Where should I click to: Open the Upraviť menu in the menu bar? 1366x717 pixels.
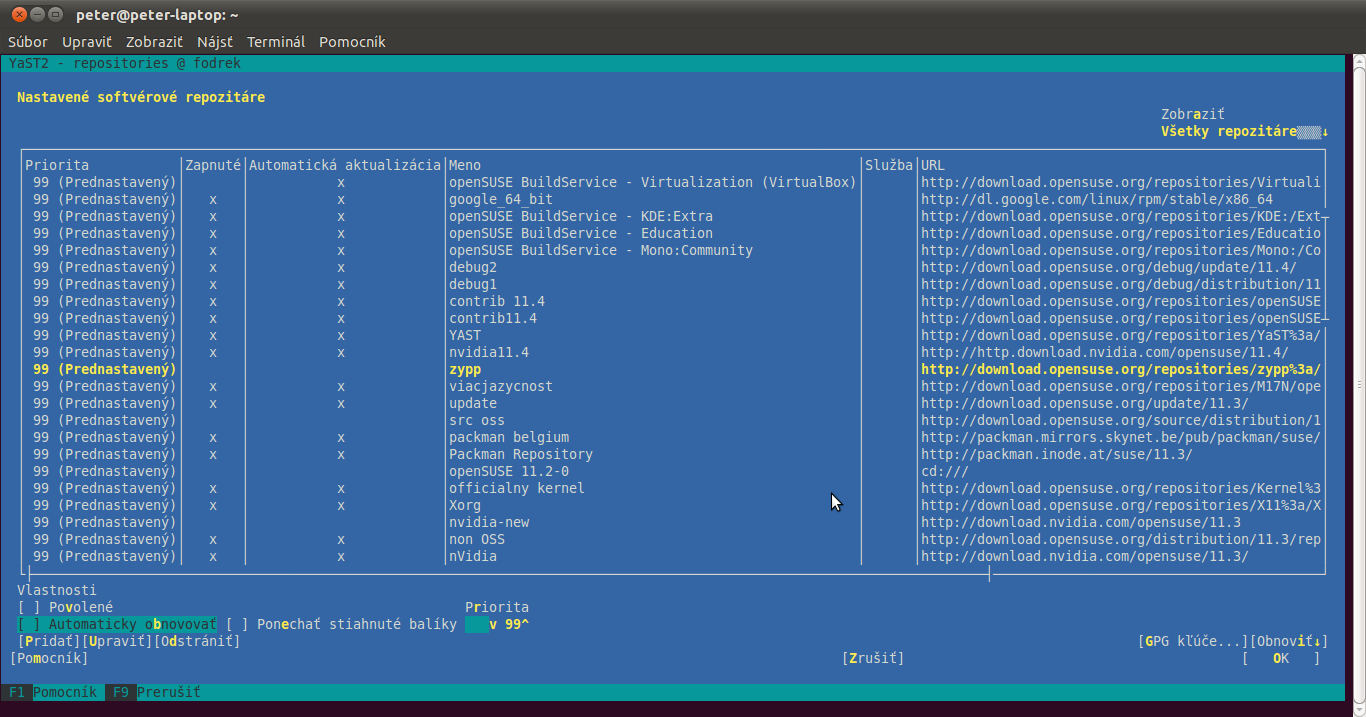[87, 42]
